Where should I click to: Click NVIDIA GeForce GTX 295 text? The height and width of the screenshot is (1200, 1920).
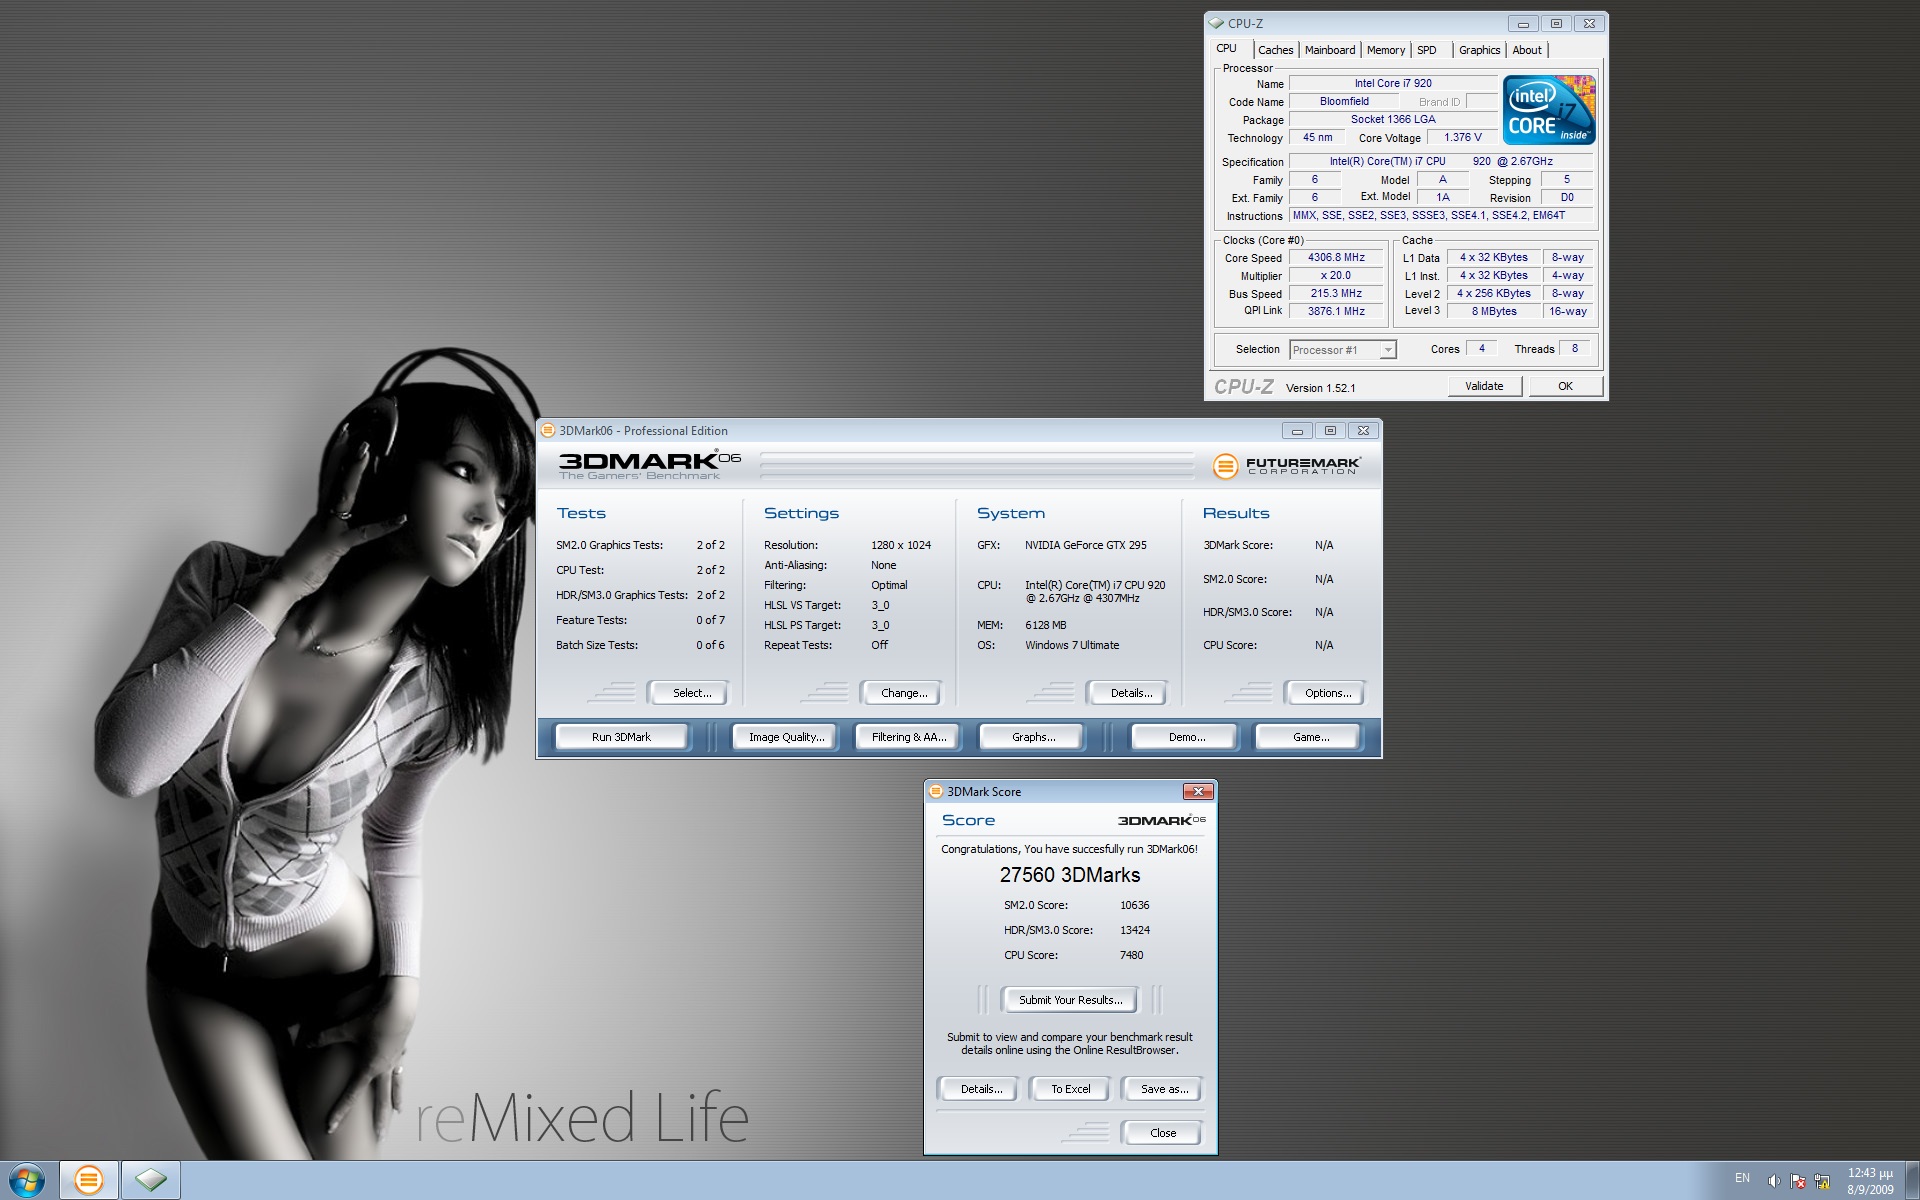(1085, 545)
